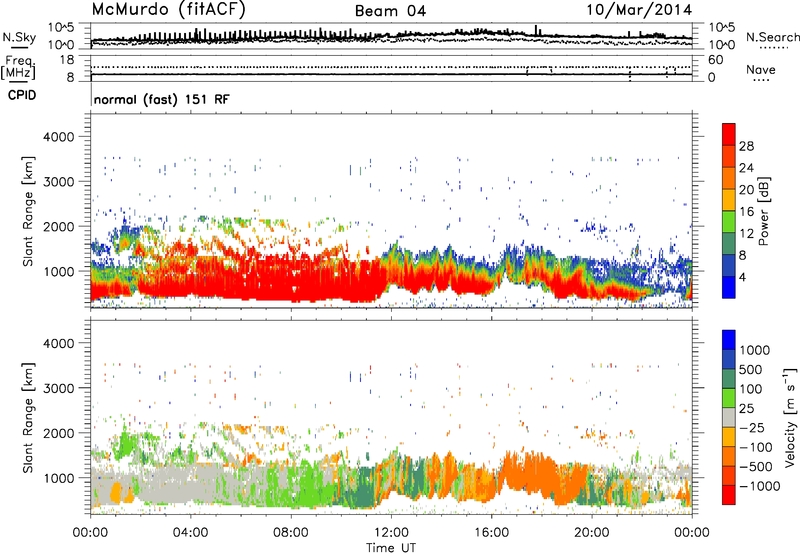The width and height of the screenshot is (800, 554).
Task: Click the "Velocity [m s-1]" color bar title
Action: (x=790, y=417)
